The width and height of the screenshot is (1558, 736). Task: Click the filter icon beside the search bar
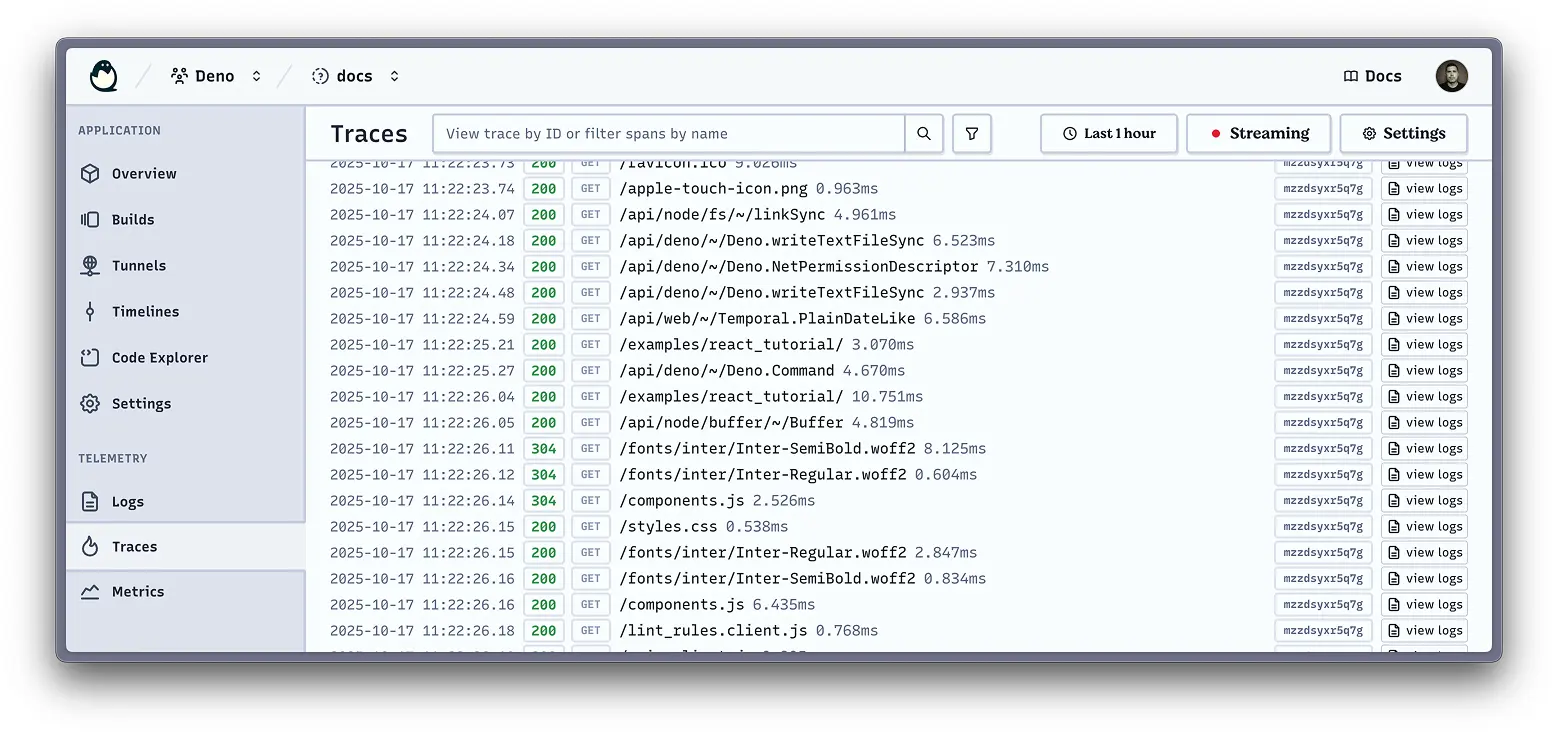(x=971, y=133)
